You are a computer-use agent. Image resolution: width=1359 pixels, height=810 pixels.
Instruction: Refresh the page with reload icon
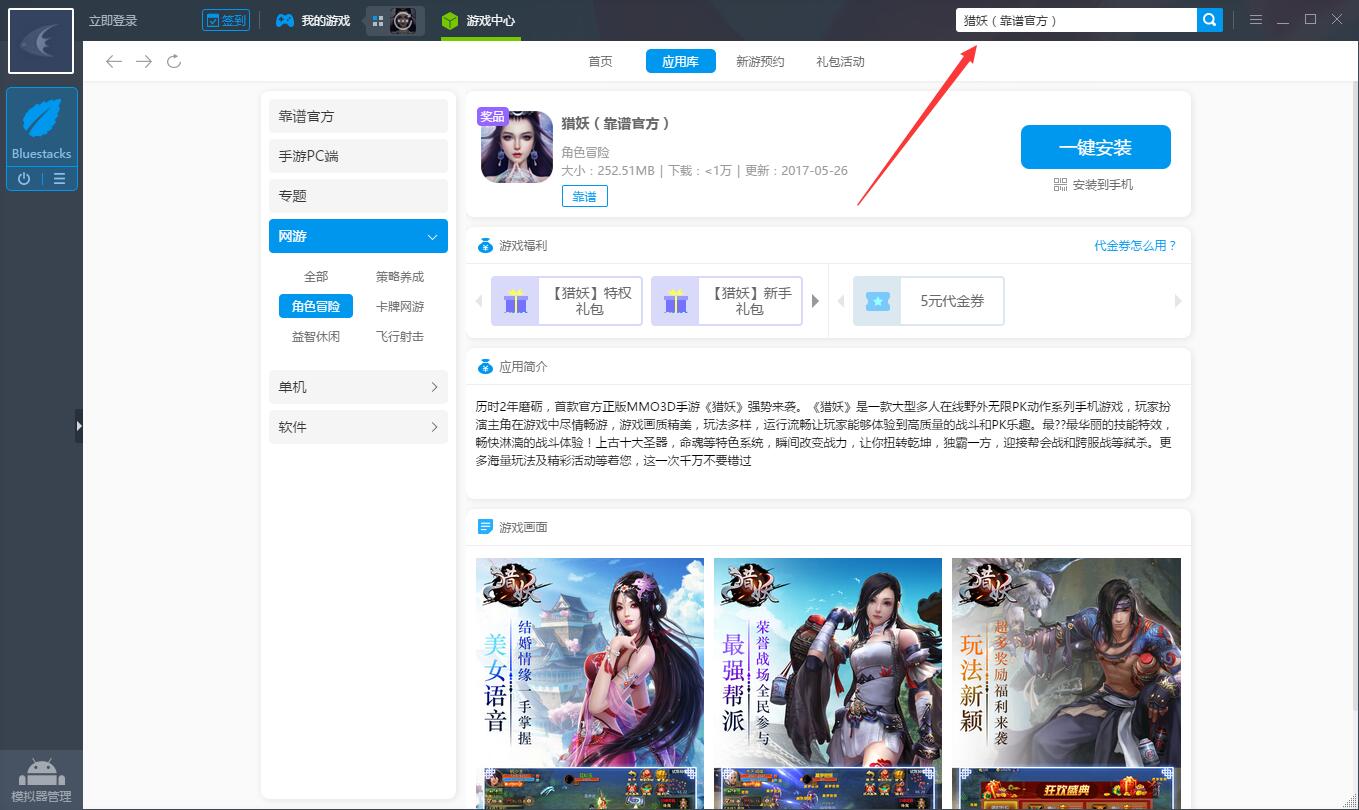coord(174,62)
